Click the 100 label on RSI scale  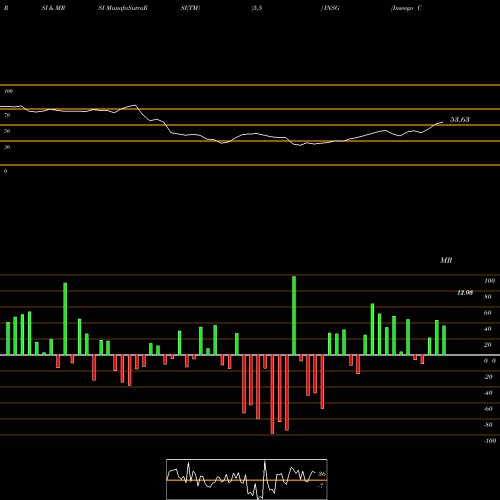[x=8, y=91]
